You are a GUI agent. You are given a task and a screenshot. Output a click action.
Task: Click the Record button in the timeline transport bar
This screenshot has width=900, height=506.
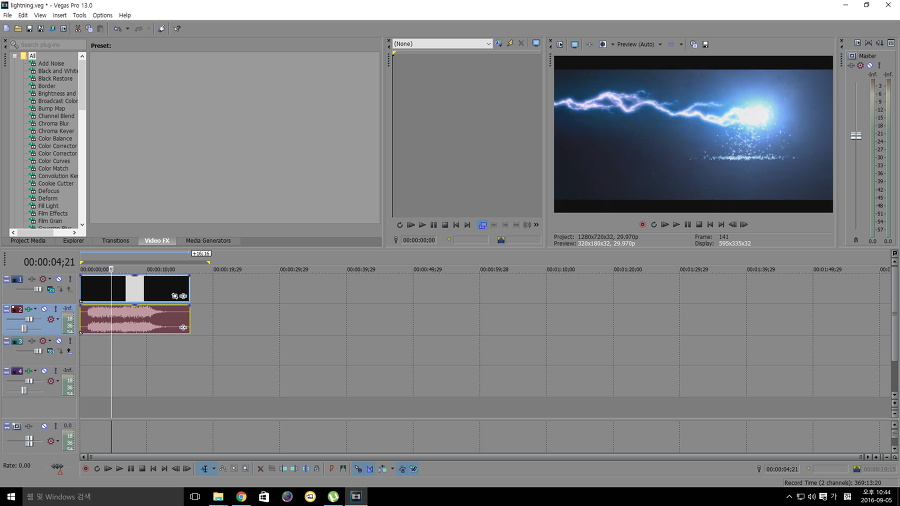pos(86,469)
